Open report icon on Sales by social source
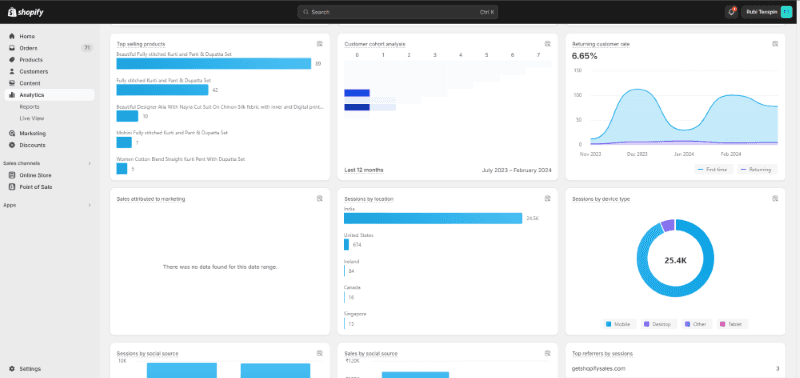Image resolution: width=800 pixels, height=378 pixels. [547, 353]
